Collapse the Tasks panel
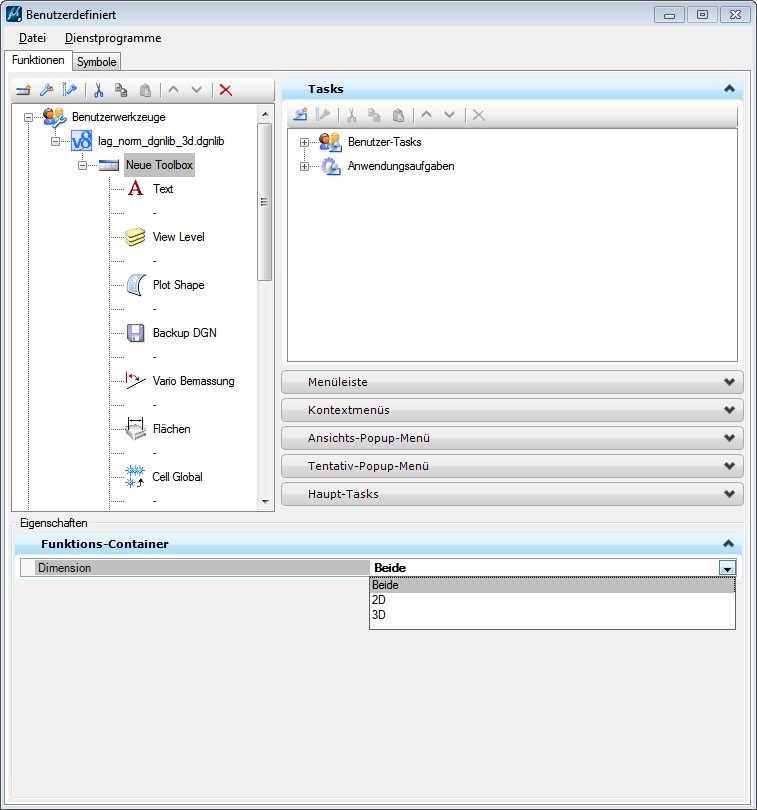 (x=729, y=88)
